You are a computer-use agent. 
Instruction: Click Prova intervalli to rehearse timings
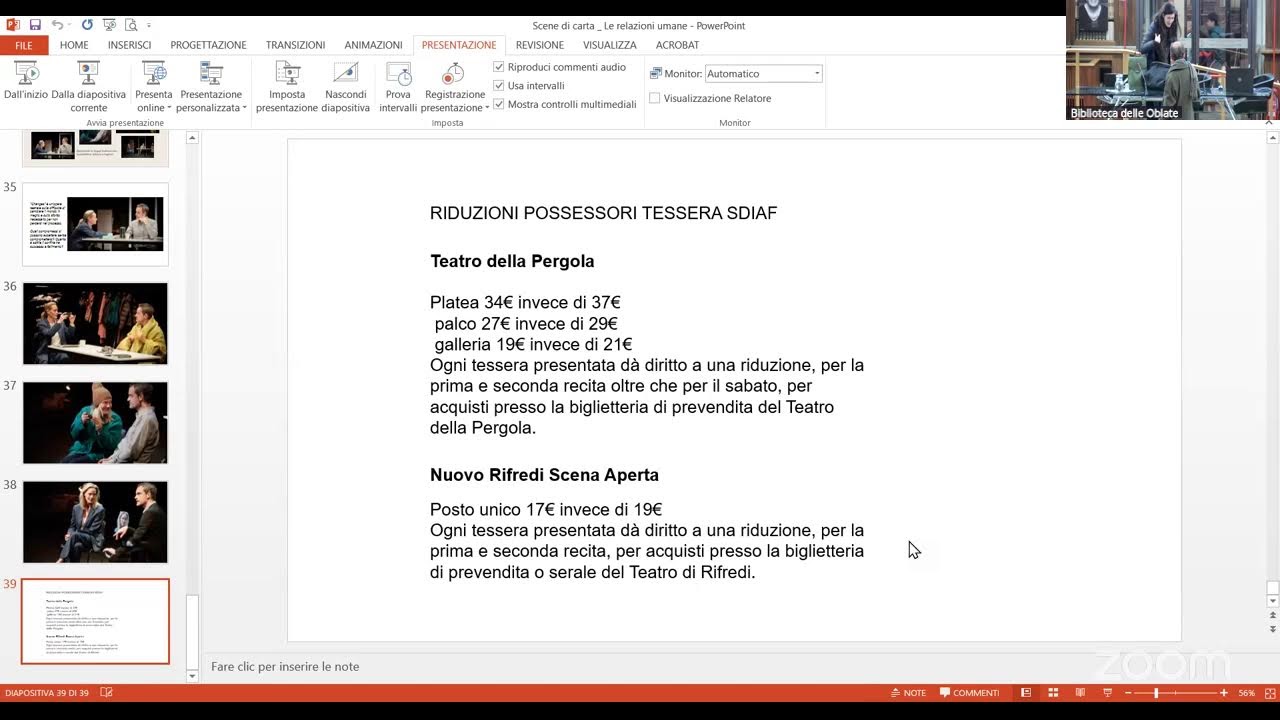(398, 86)
